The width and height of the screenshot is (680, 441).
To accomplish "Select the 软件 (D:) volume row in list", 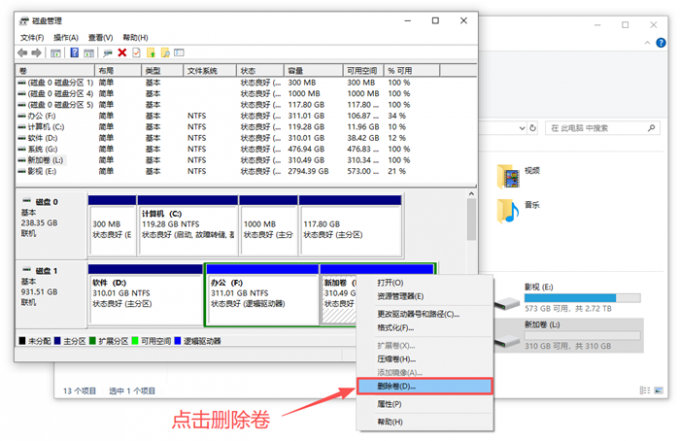I will (246, 138).
